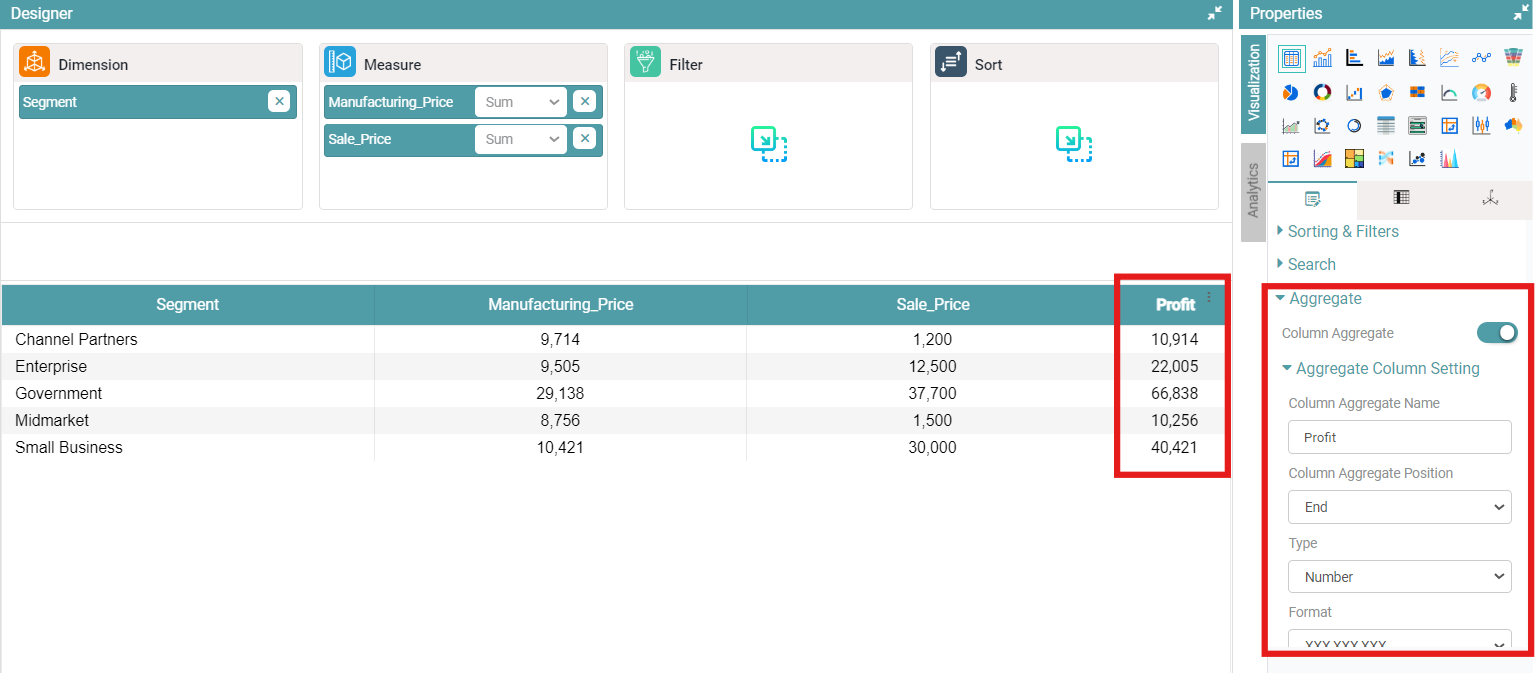Select the thermometer chart icon
The width and height of the screenshot is (1535, 673).
[1513, 93]
